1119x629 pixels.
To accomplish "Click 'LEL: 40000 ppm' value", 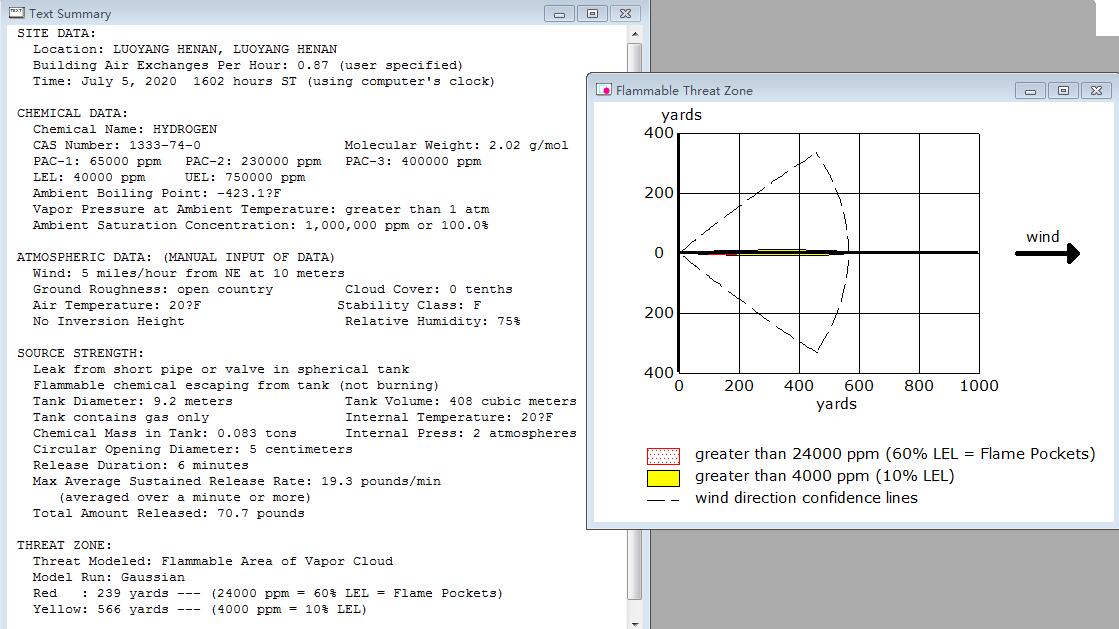I will [89, 177].
